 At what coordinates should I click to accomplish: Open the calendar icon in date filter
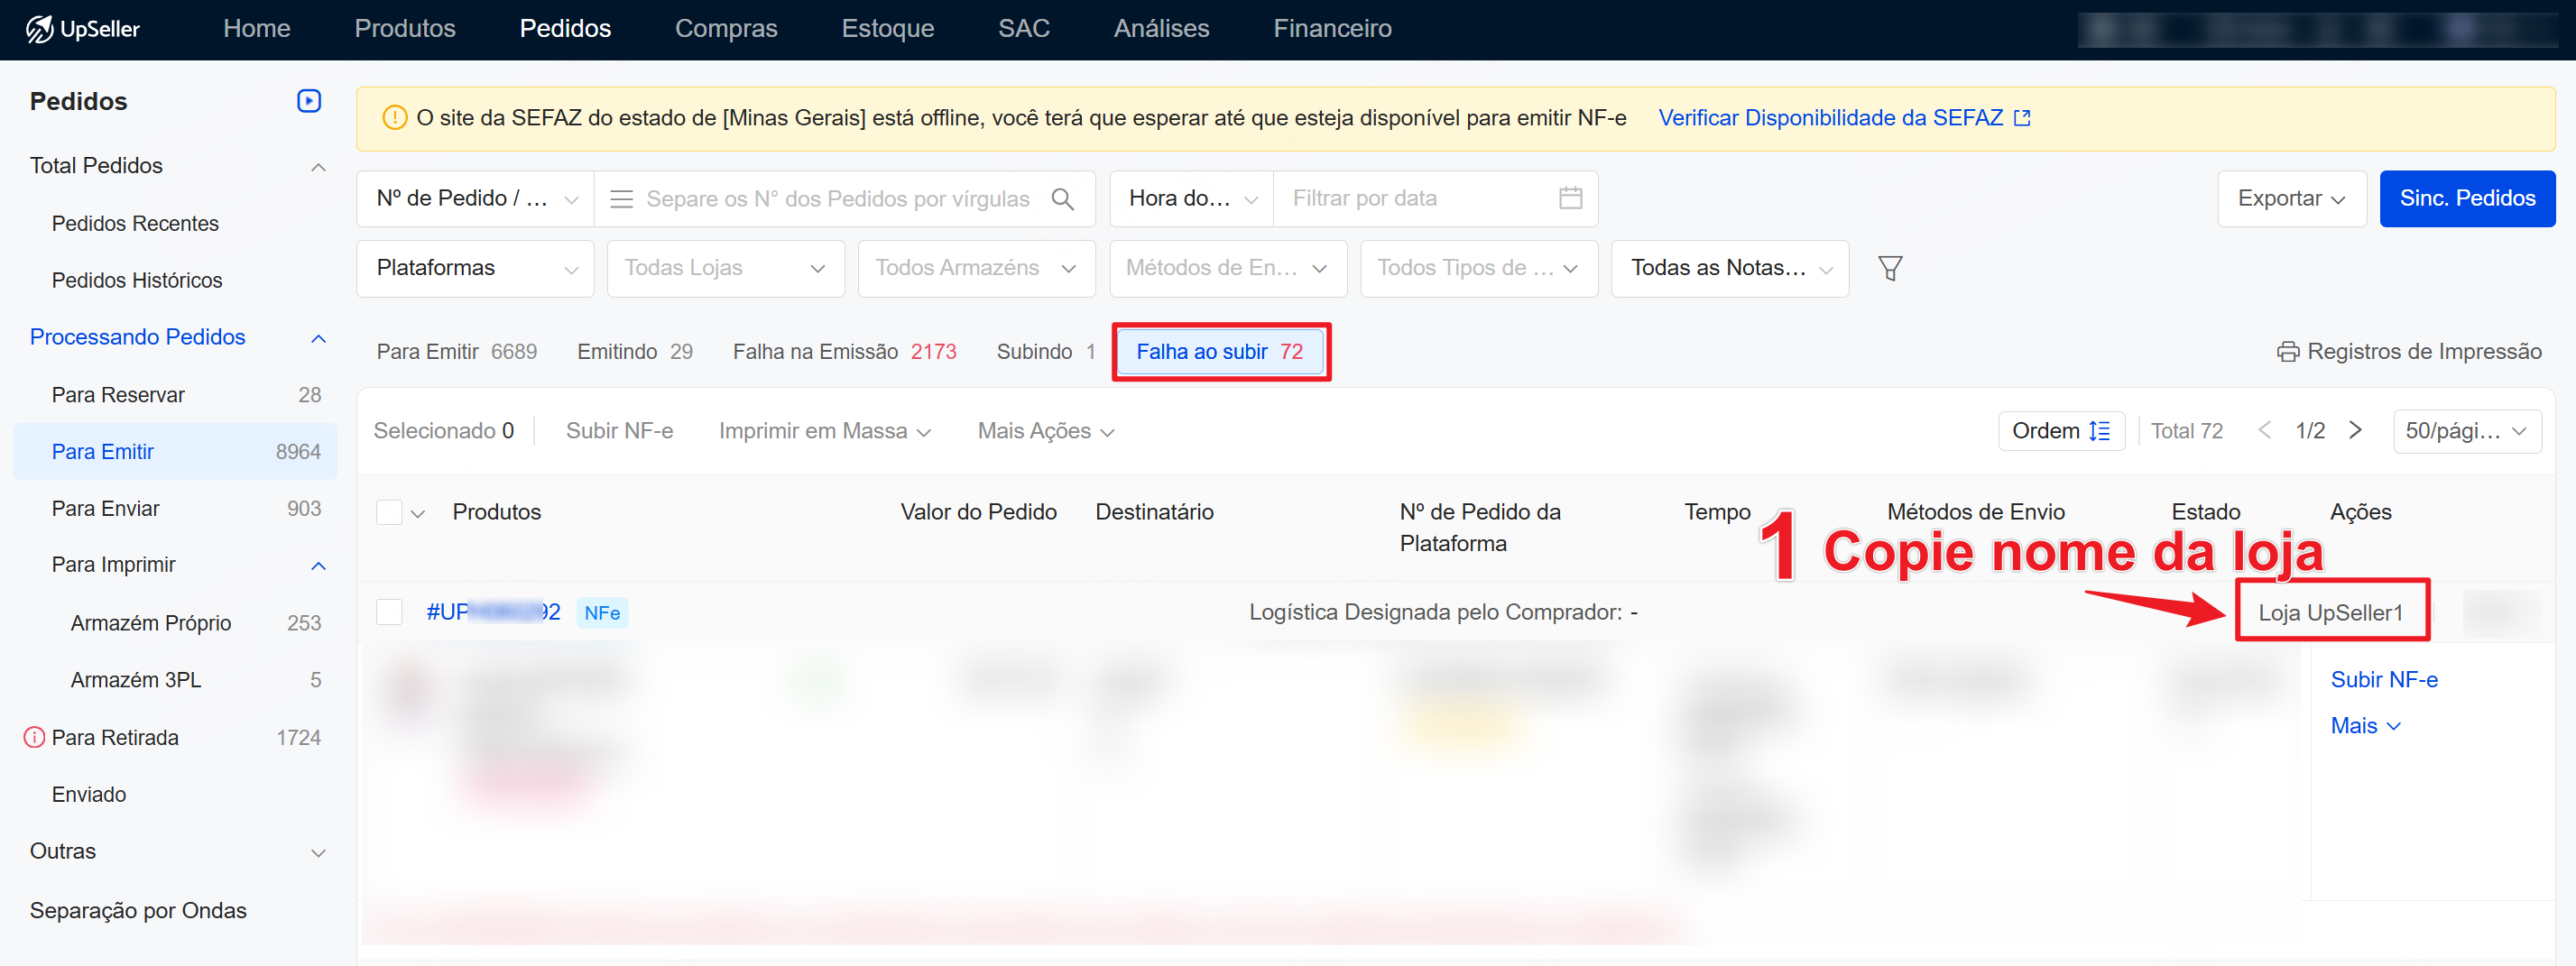tap(1570, 198)
